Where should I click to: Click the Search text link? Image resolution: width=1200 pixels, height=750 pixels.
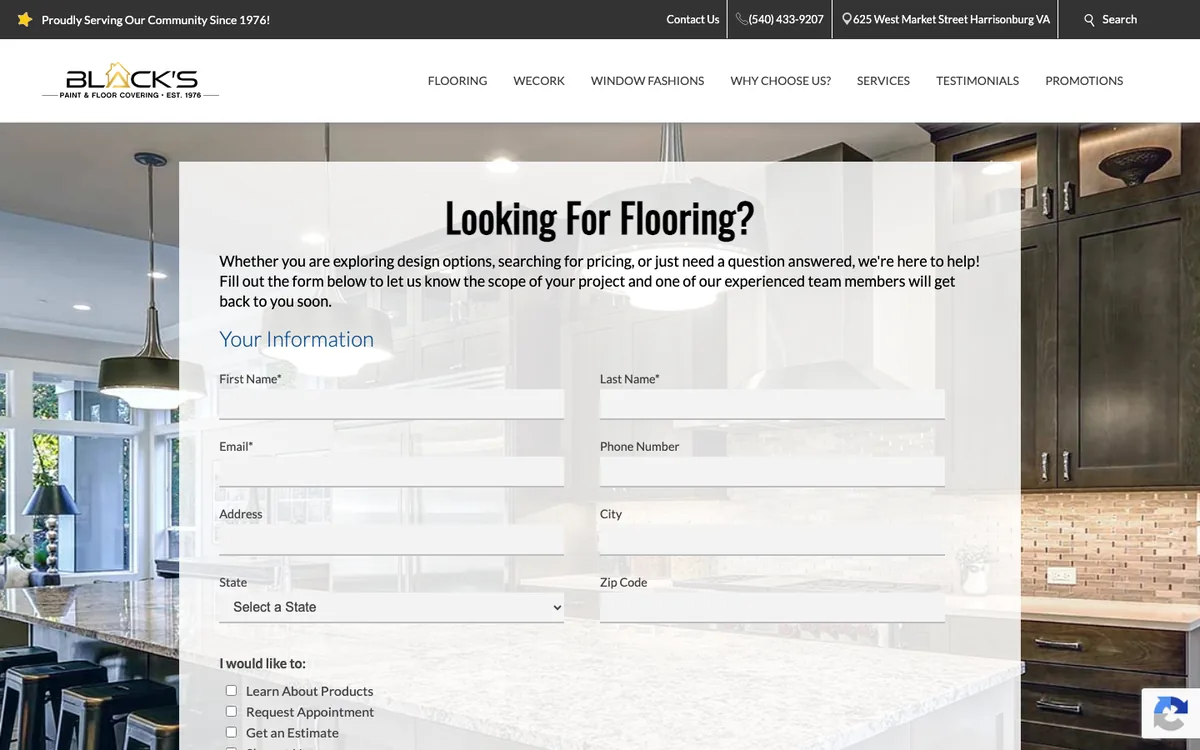[x=1119, y=19]
